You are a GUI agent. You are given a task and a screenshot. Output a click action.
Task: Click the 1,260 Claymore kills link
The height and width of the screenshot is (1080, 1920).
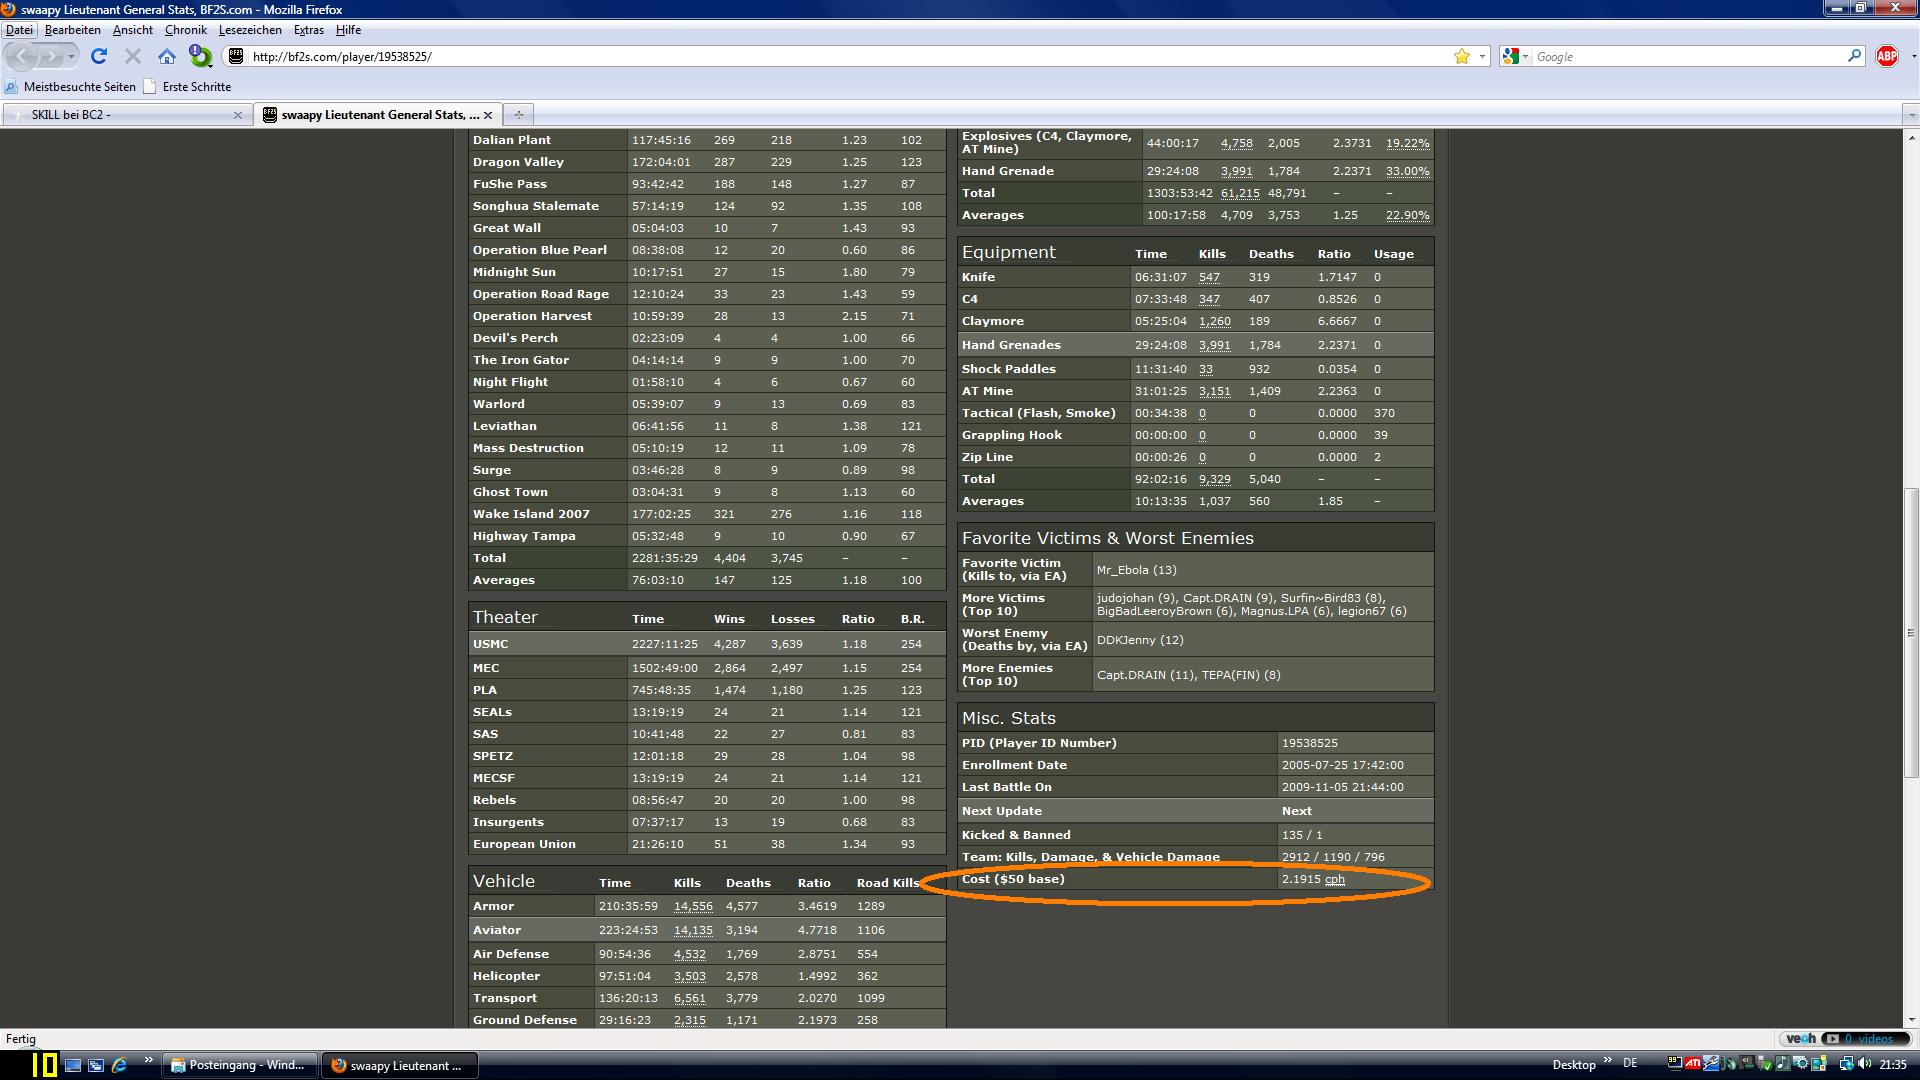click(x=1214, y=321)
